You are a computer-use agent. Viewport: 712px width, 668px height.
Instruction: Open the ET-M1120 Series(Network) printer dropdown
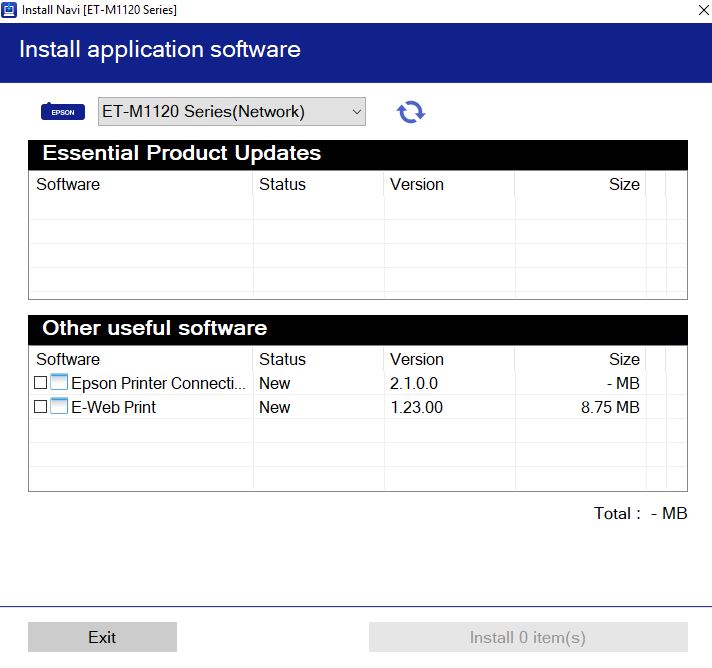pyautogui.click(x=232, y=111)
